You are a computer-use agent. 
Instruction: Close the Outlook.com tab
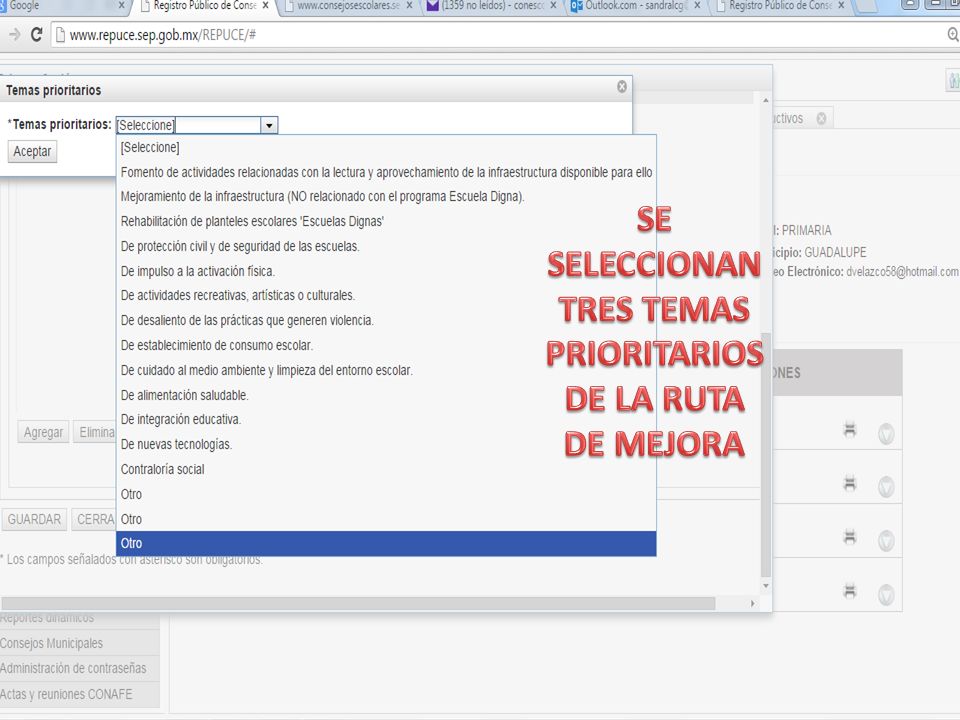tap(697, 6)
